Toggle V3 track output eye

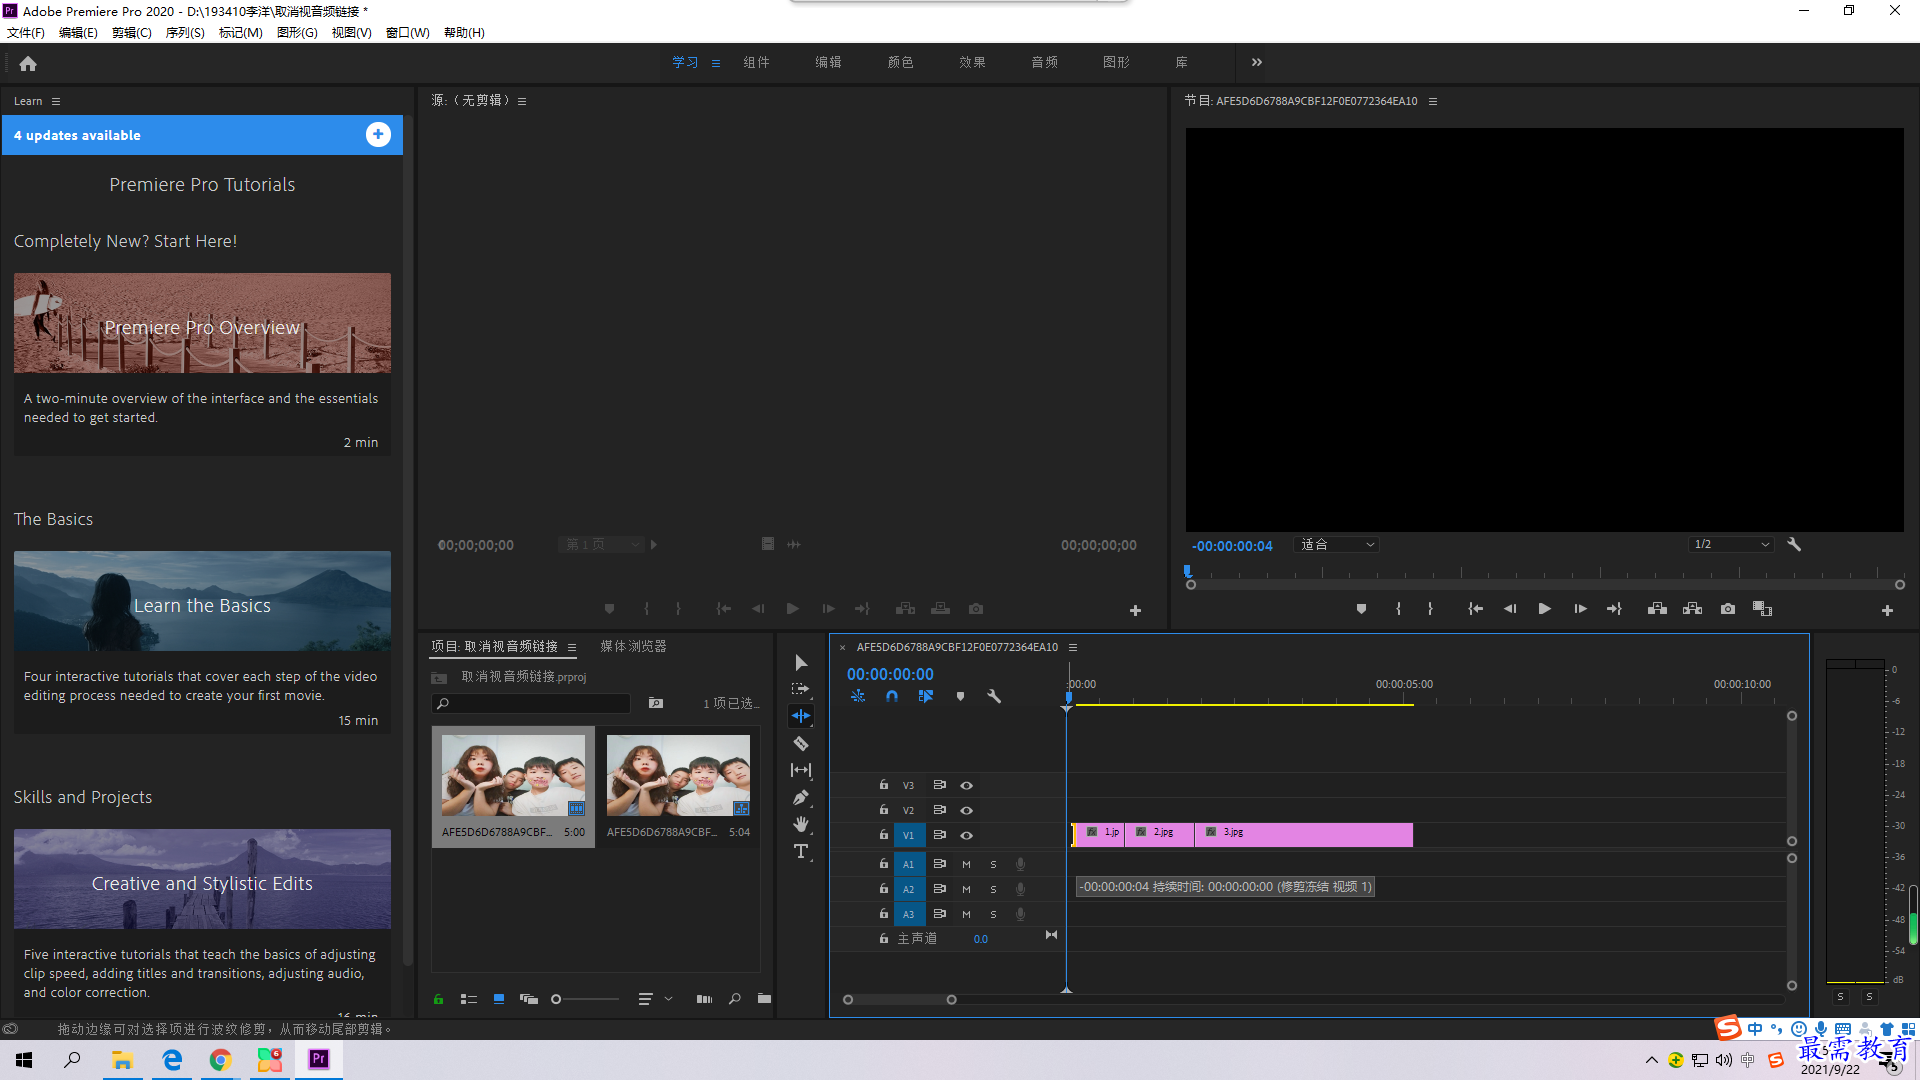click(966, 786)
